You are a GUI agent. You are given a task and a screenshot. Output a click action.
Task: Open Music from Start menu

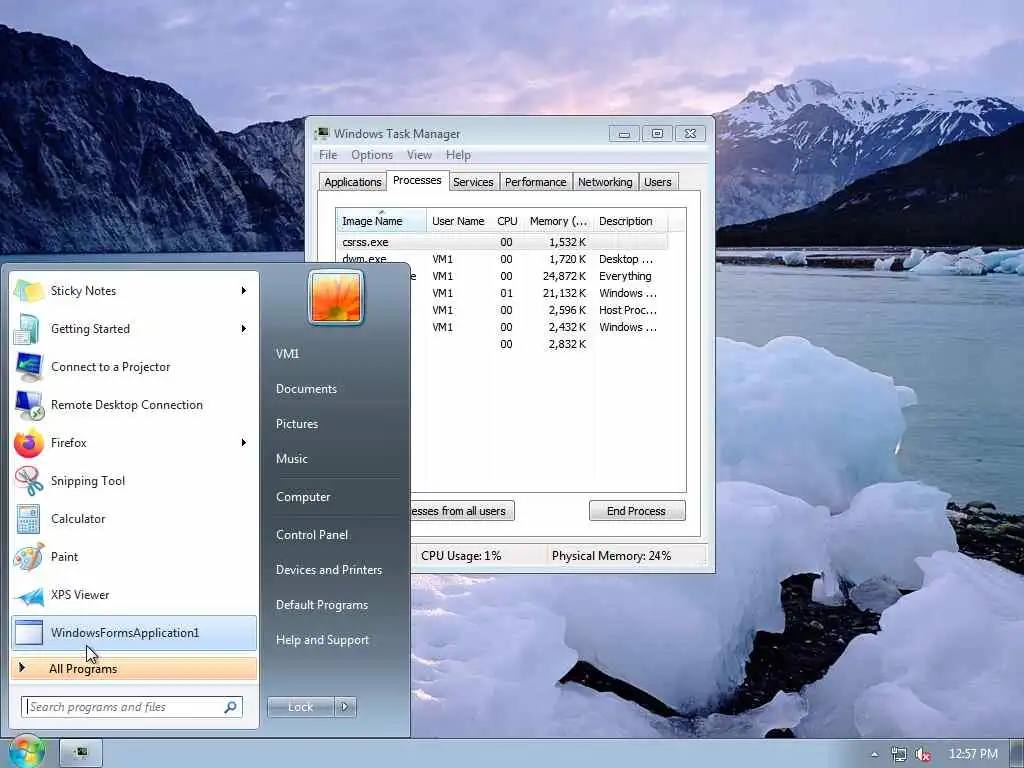click(x=291, y=458)
